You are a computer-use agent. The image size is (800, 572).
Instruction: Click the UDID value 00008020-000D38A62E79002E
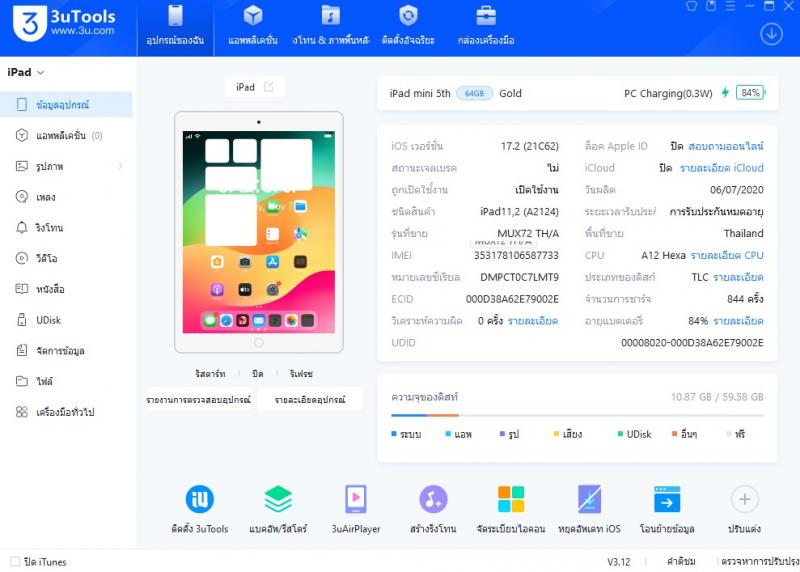[692, 343]
